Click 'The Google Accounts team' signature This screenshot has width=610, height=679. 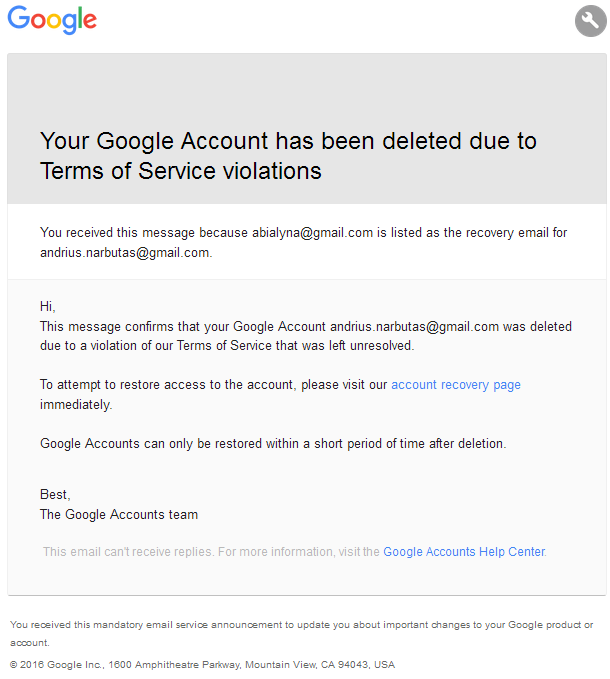pyautogui.click(x=119, y=514)
